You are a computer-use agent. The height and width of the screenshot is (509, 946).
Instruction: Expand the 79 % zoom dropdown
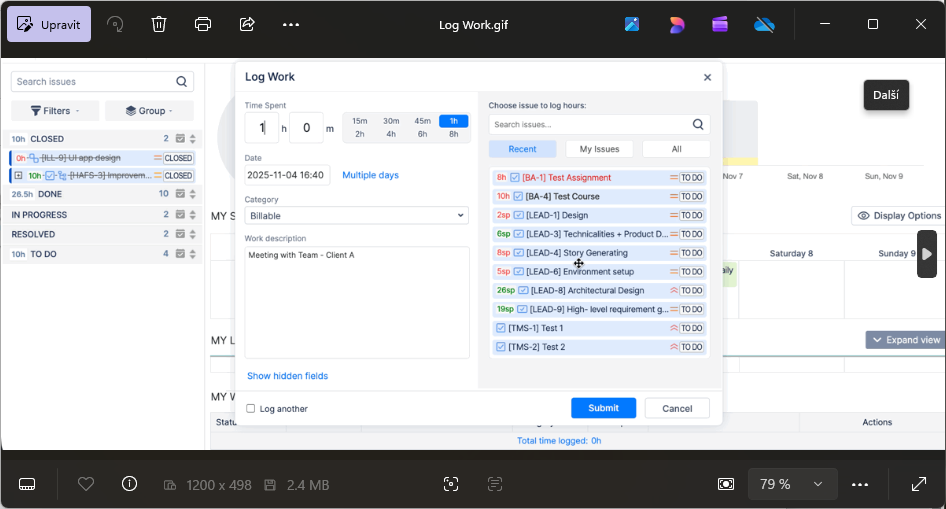(x=817, y=484)
